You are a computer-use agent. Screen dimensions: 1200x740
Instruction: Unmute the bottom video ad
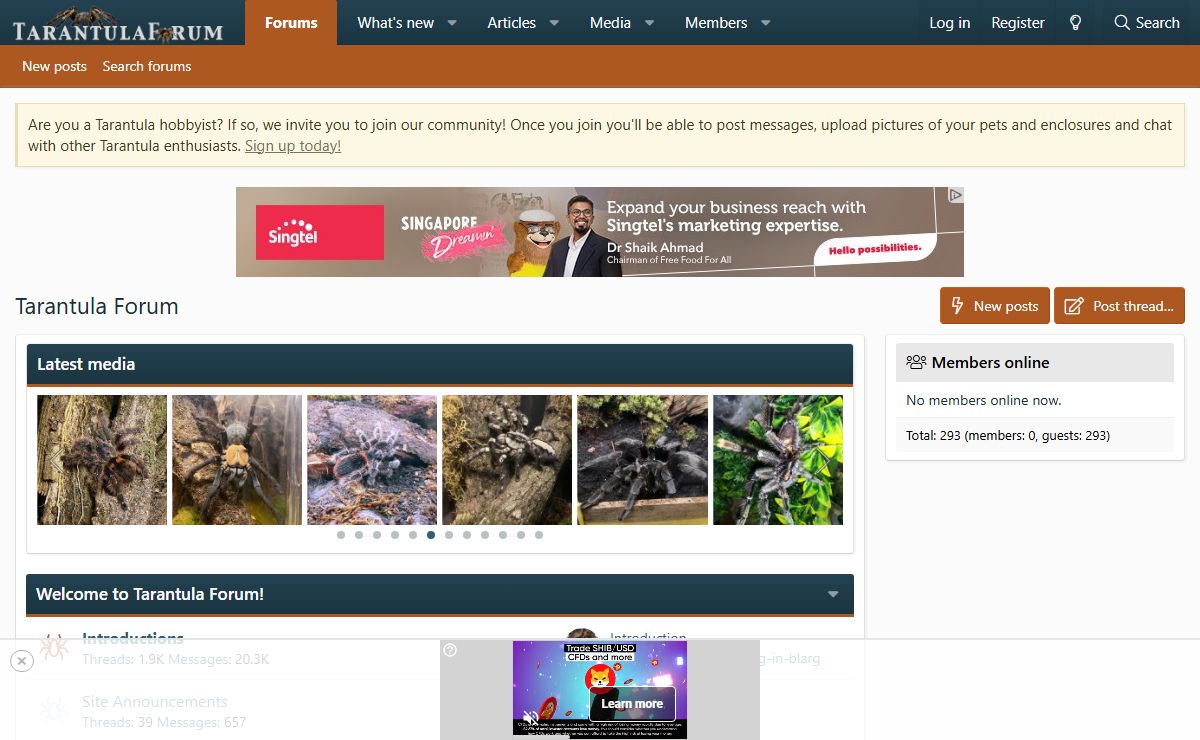(x=531, y=718)
